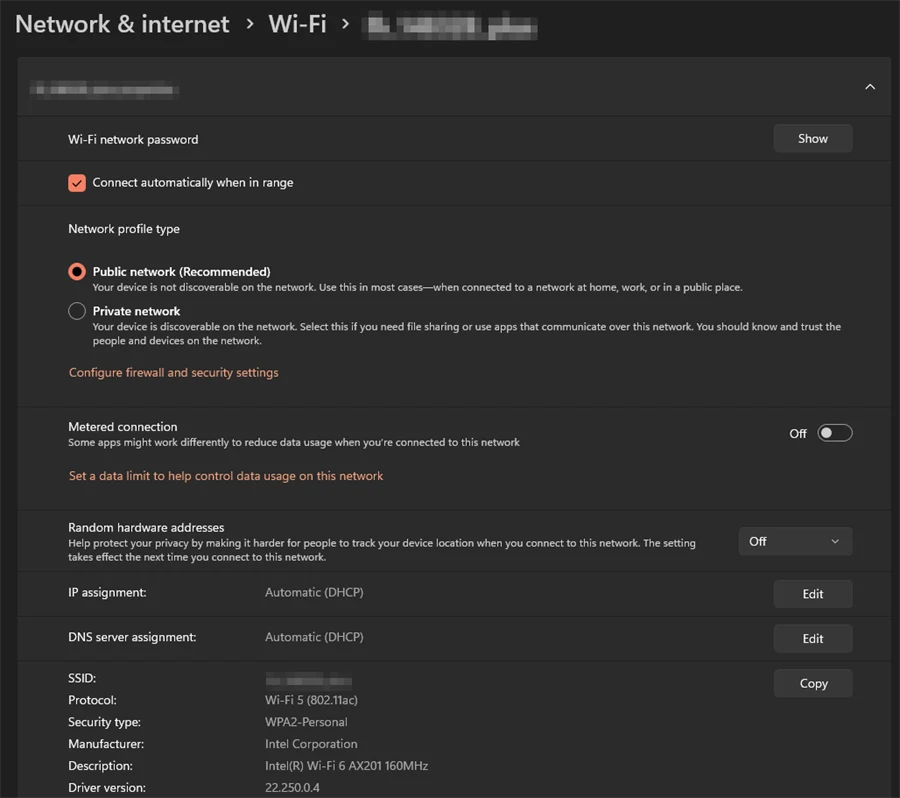The height and width of the screenshot is (798, 900).
Task: Select Public network (Recommended) radio option
Action: coord(77,272)
